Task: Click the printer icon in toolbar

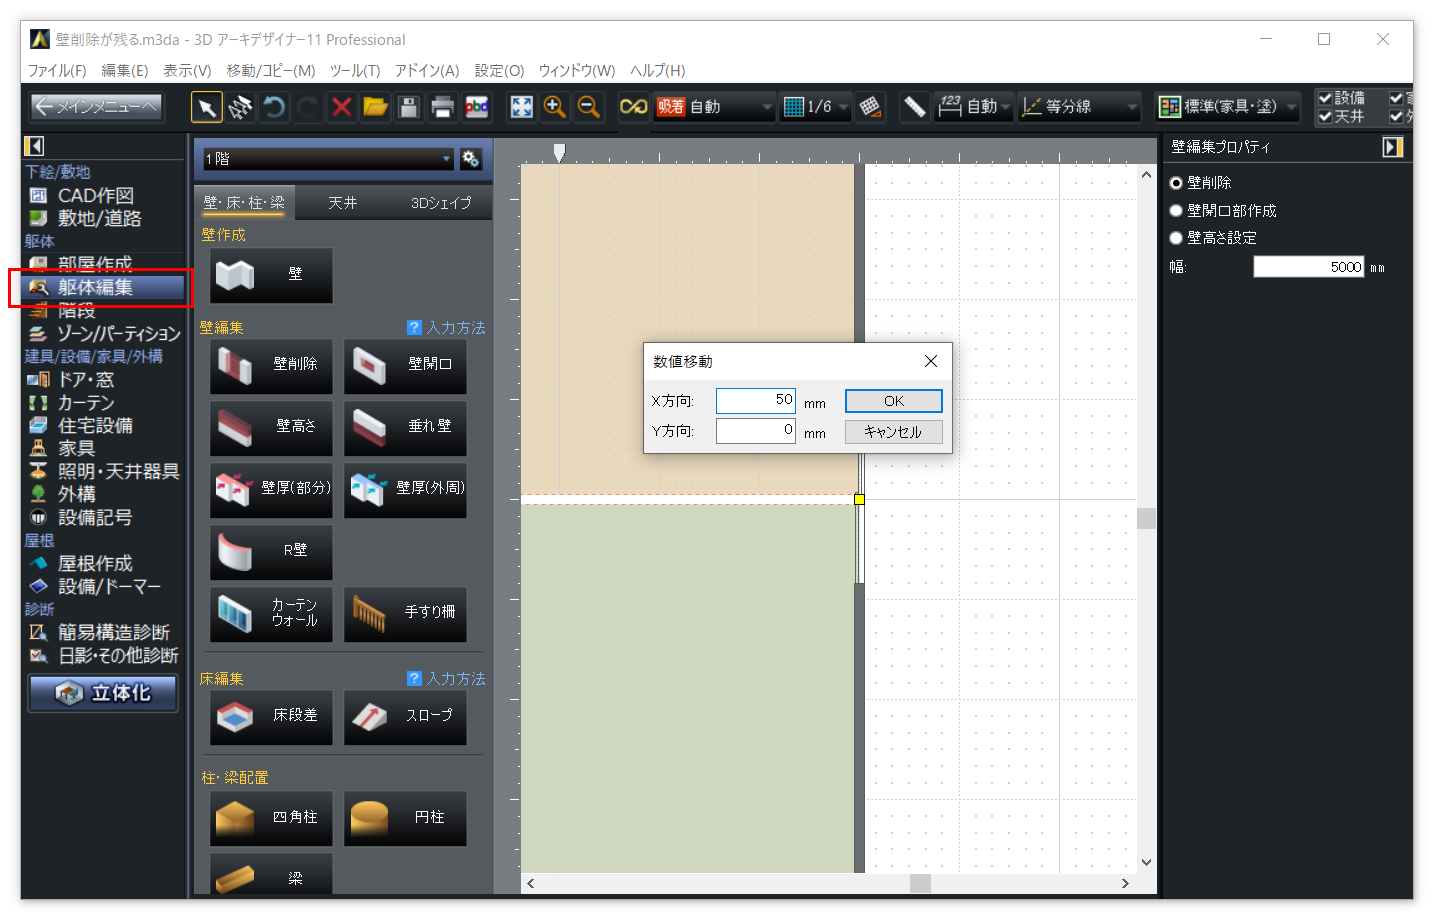Action: click(x=442, y=107)
